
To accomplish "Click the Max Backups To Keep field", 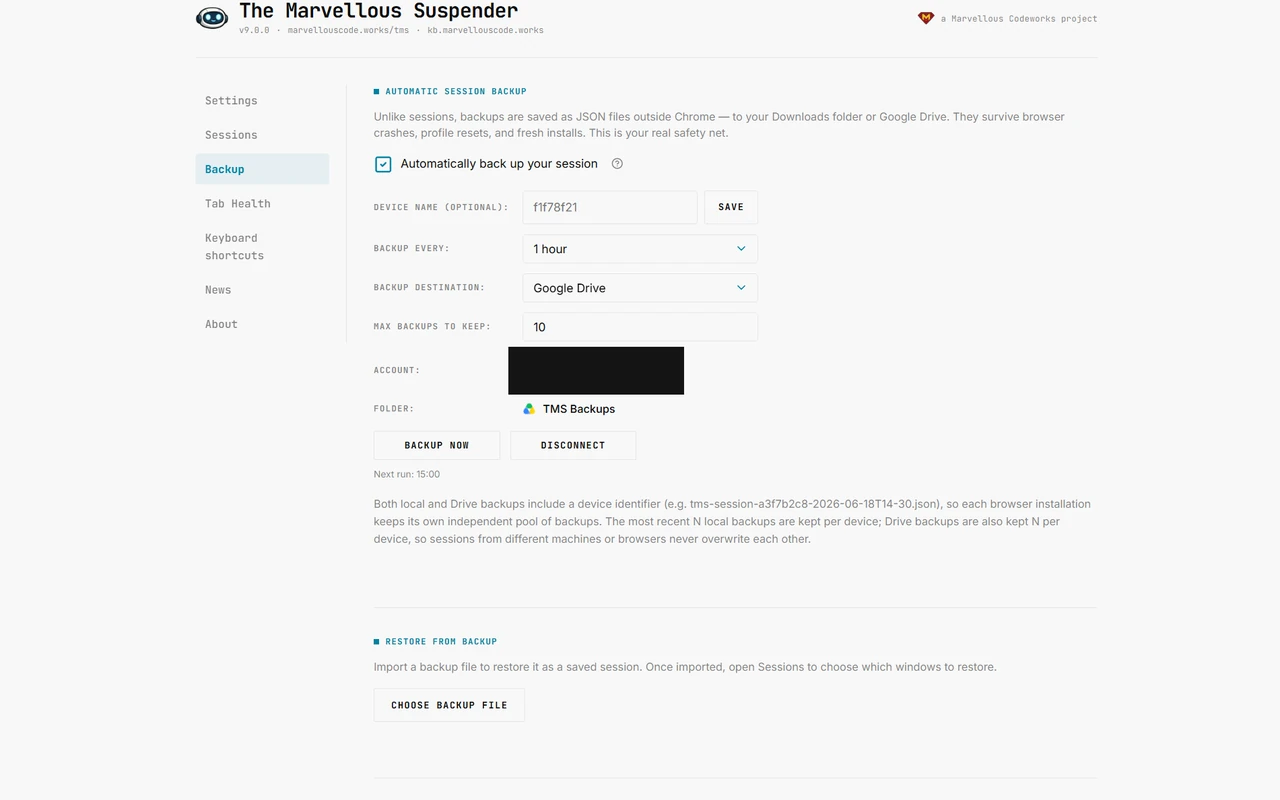I will point(640,327).
